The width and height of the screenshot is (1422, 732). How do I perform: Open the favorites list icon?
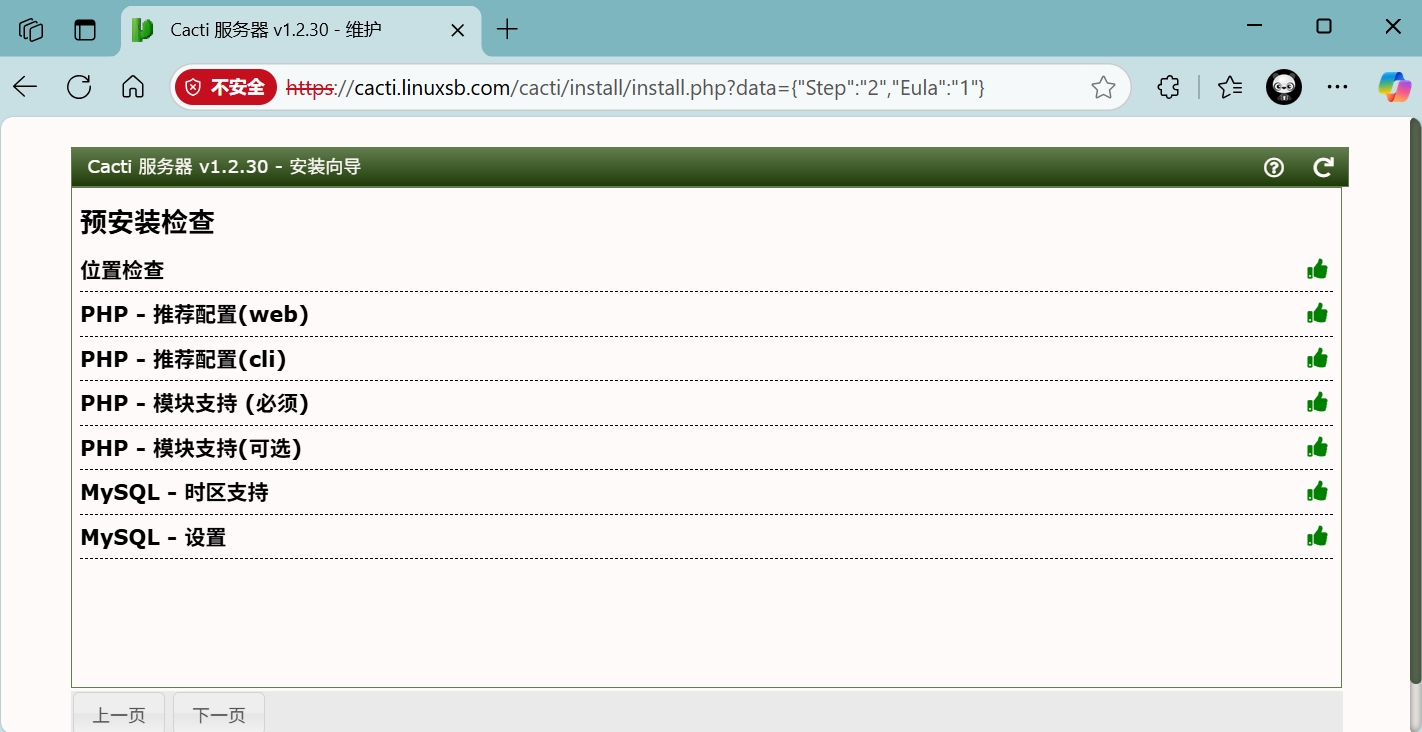(x=1230, y=87)
